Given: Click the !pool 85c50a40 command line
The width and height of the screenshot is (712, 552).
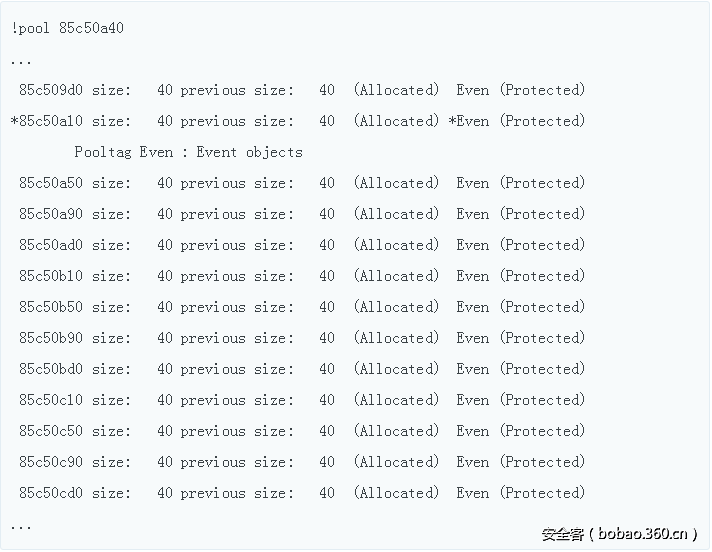Looking at the screenshot, I should [67, 28].
